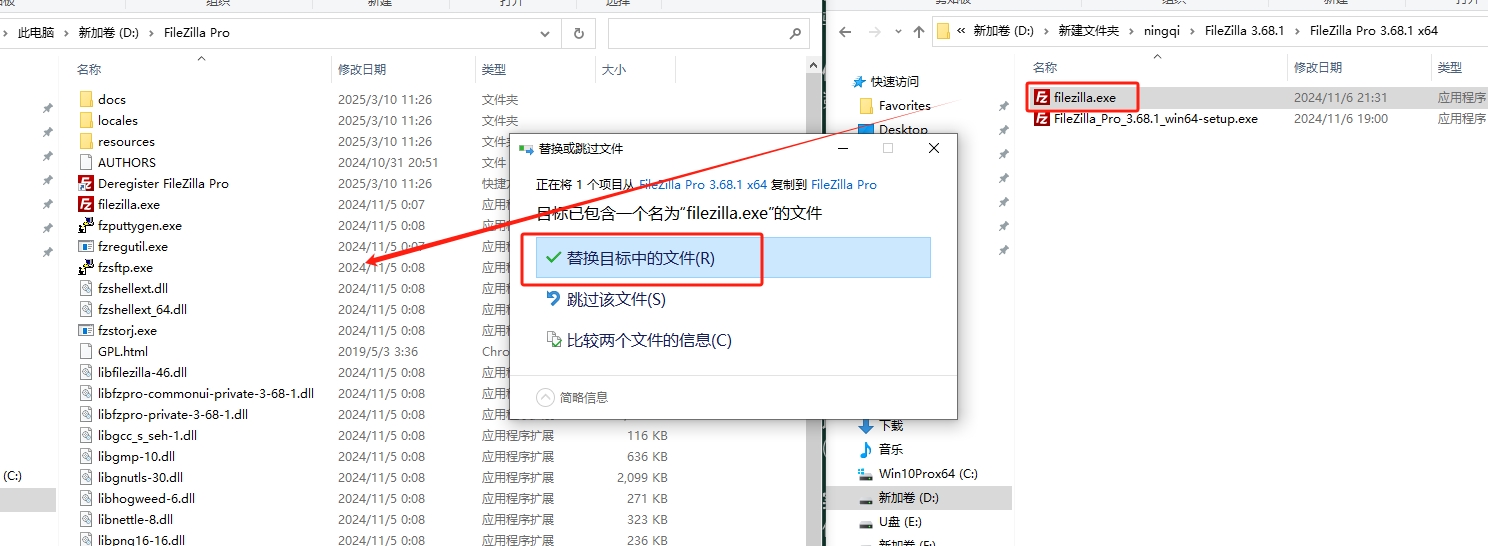Select the resources folder icon
Viewport: 1488px width, 546px height.
pyautogui.click(x=86, y=141)
